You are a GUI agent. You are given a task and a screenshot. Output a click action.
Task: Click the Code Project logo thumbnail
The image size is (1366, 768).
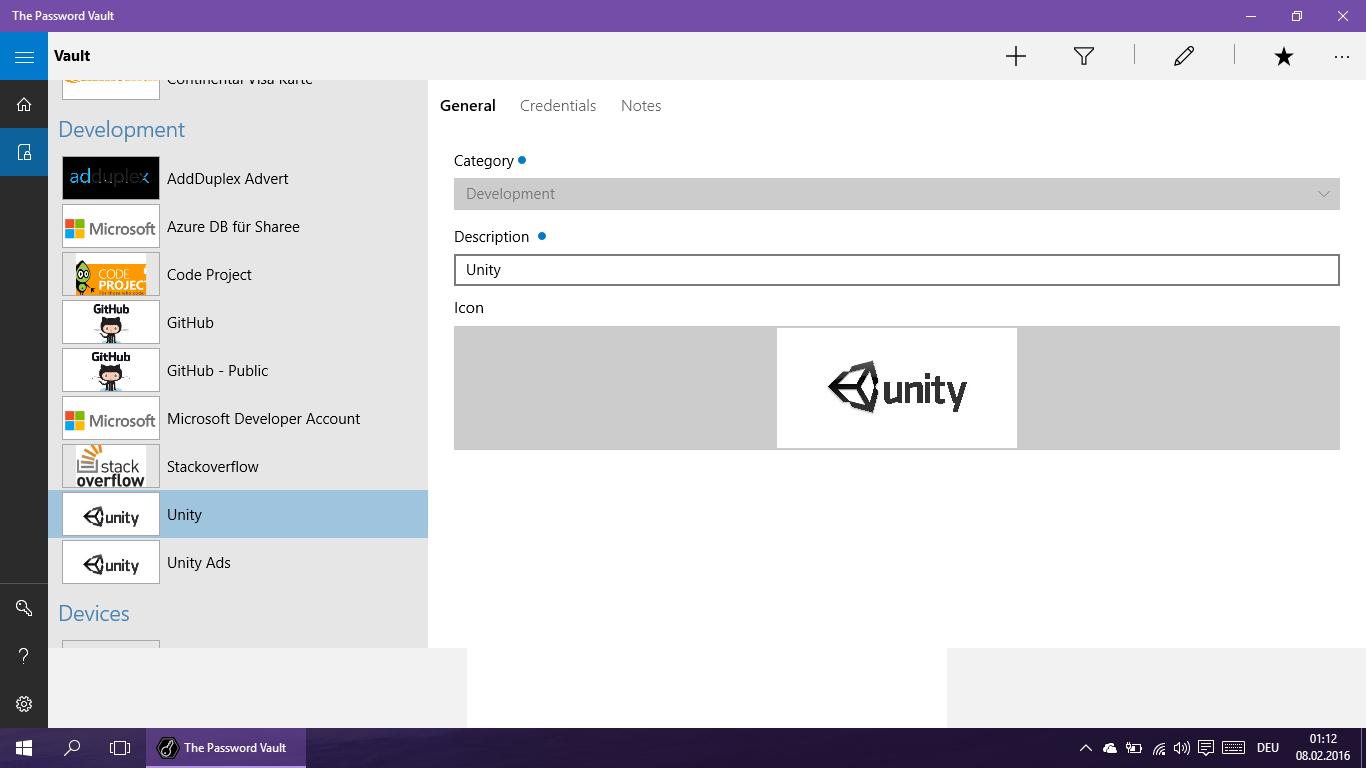click(x=111, y=274)
